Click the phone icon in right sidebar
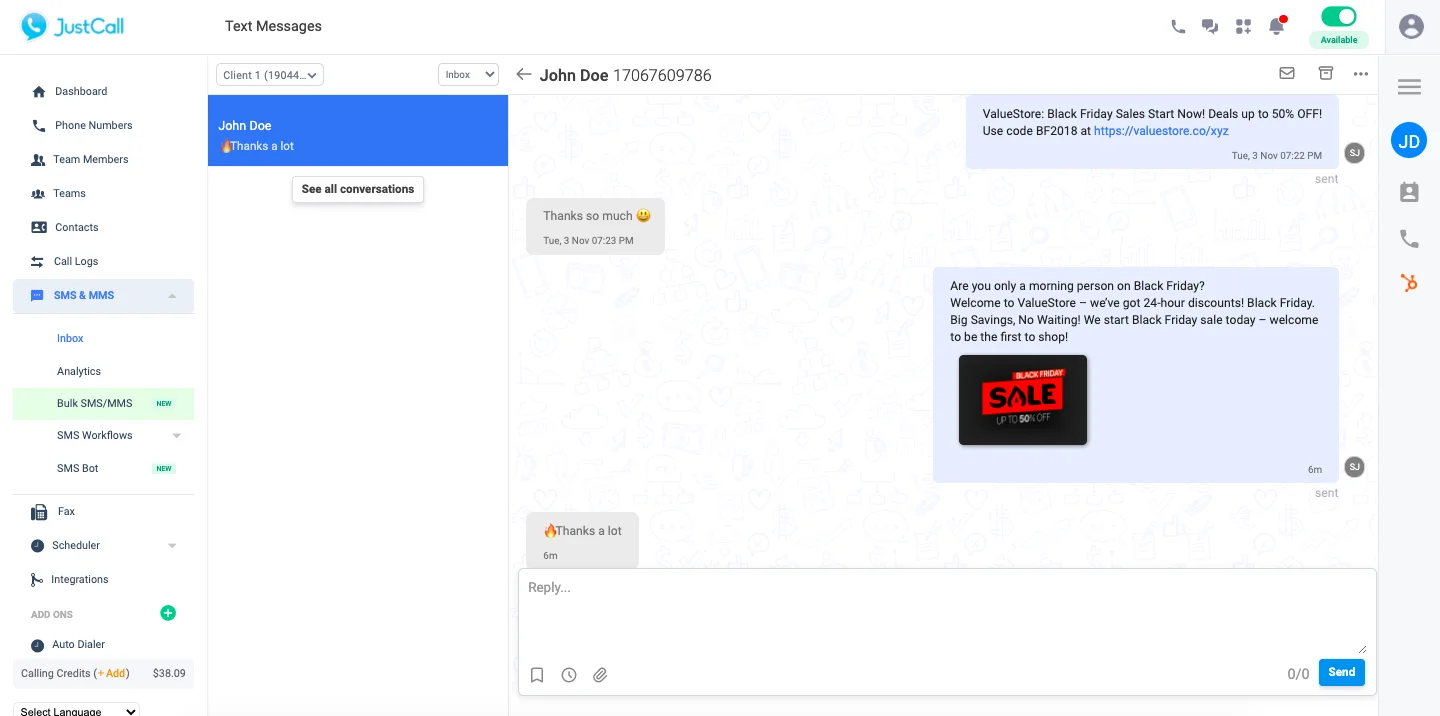The height and width of the screenshot is (716, 1440). pyautogui.click(x=1409, y=238)
